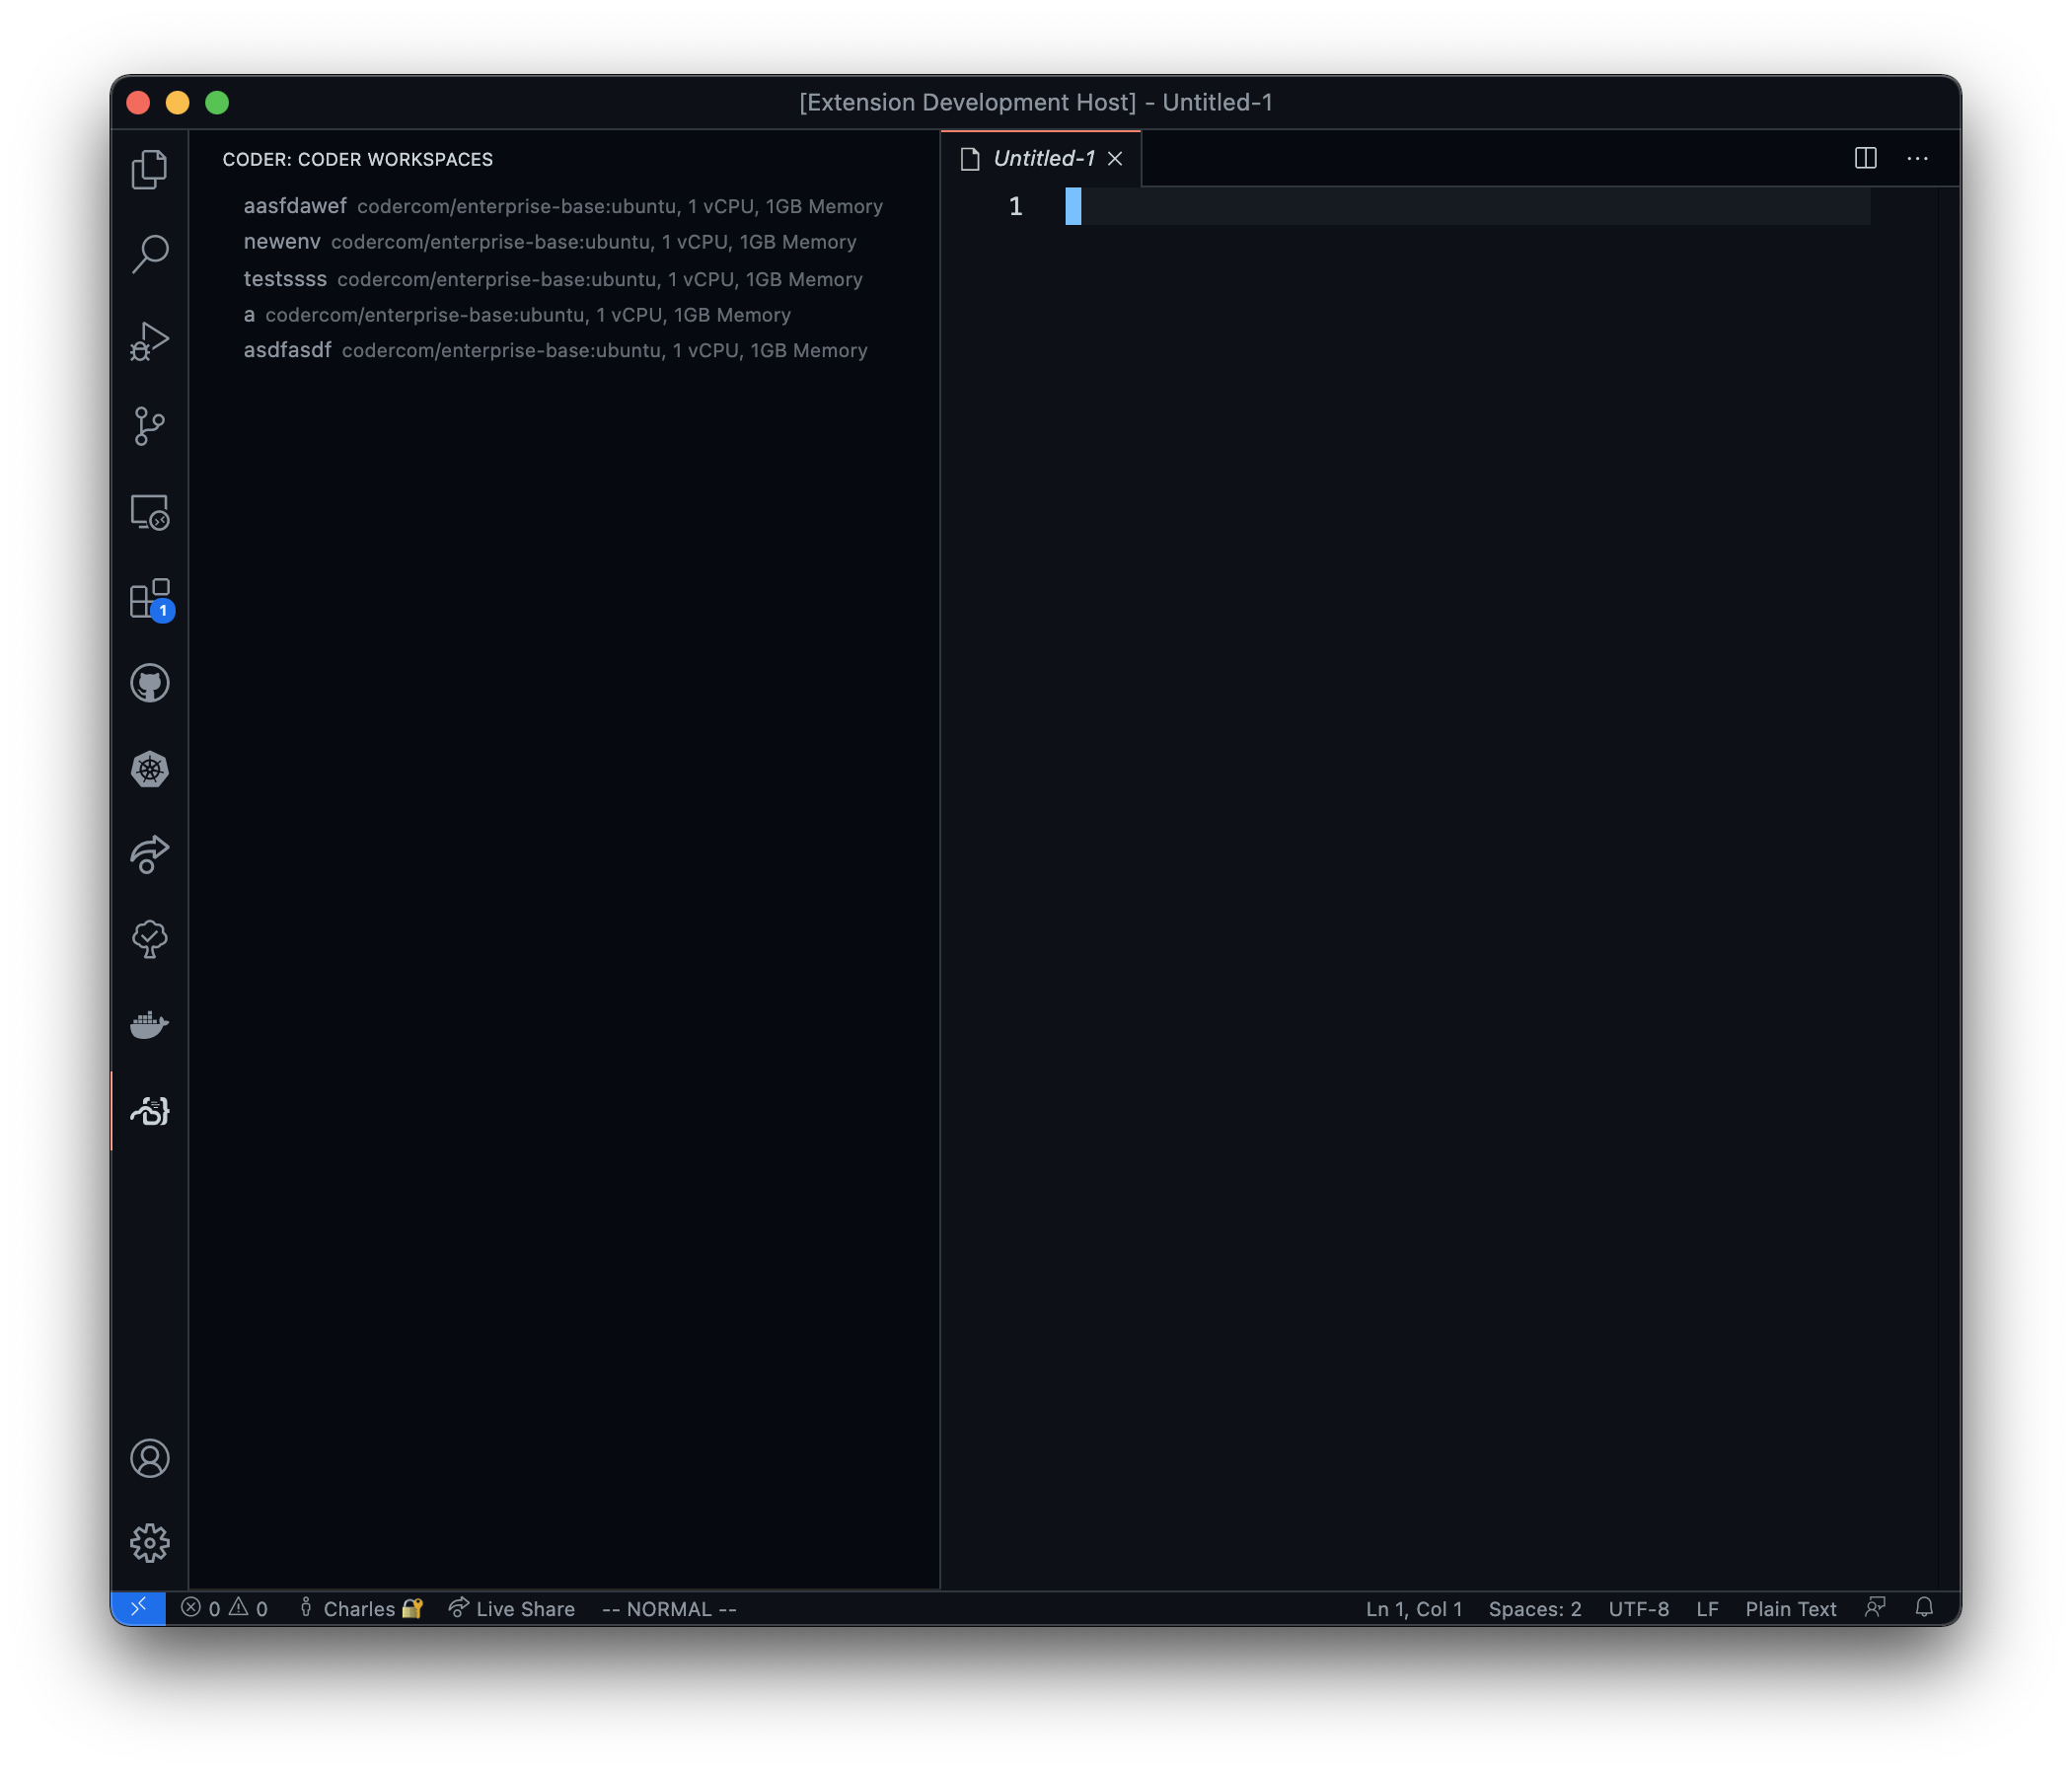Open the Run and Debug view
This screenshot has height=1772, width=2072.
click(x=149, y=341)
